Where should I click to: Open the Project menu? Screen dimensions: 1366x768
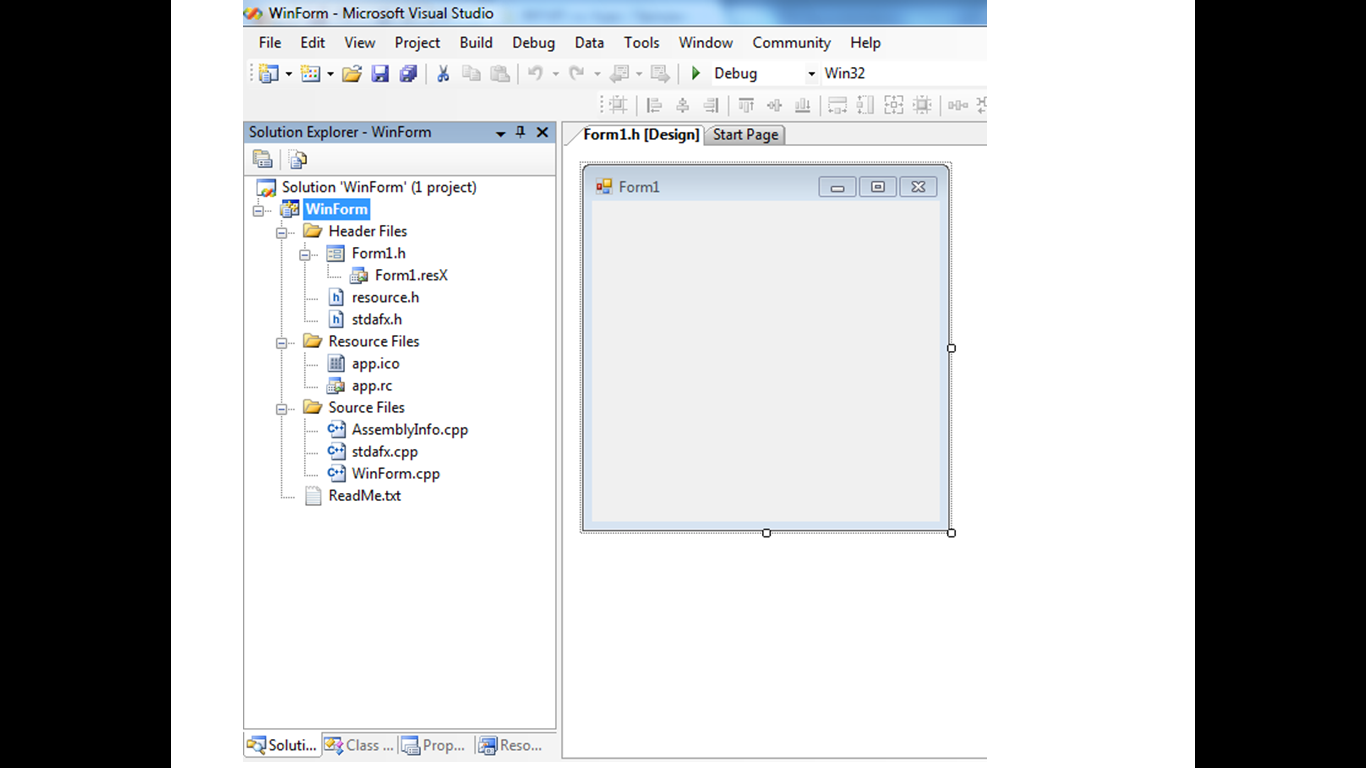click(x=417, y=43)
